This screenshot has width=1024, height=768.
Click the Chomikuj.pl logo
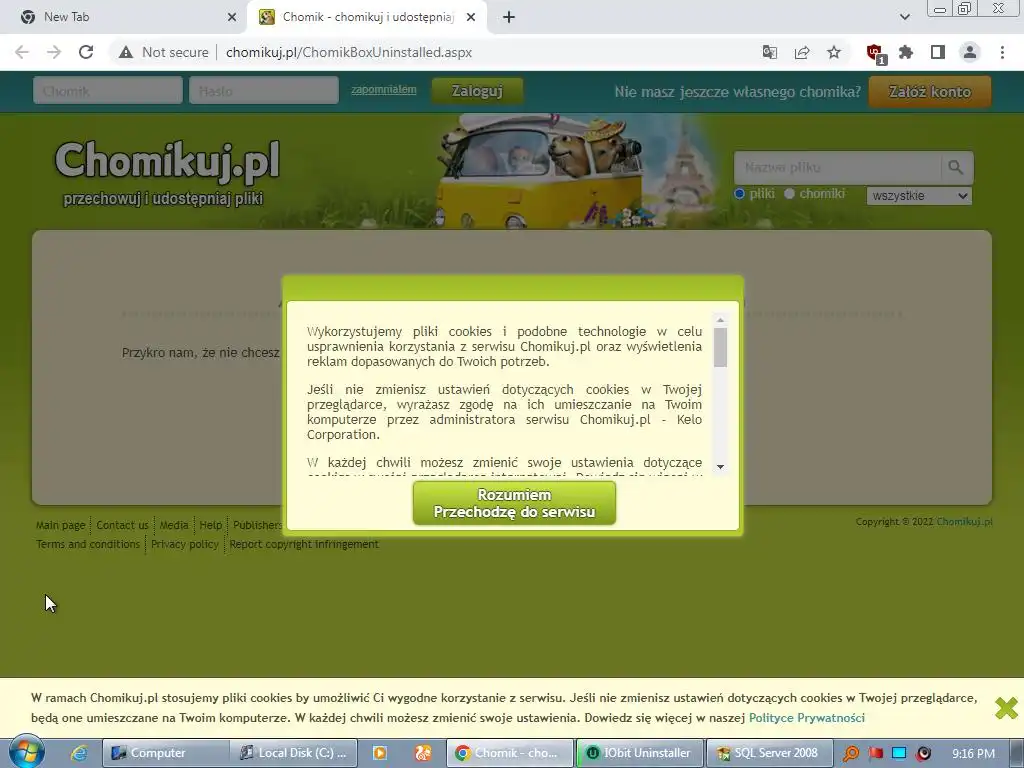point(167,161)
